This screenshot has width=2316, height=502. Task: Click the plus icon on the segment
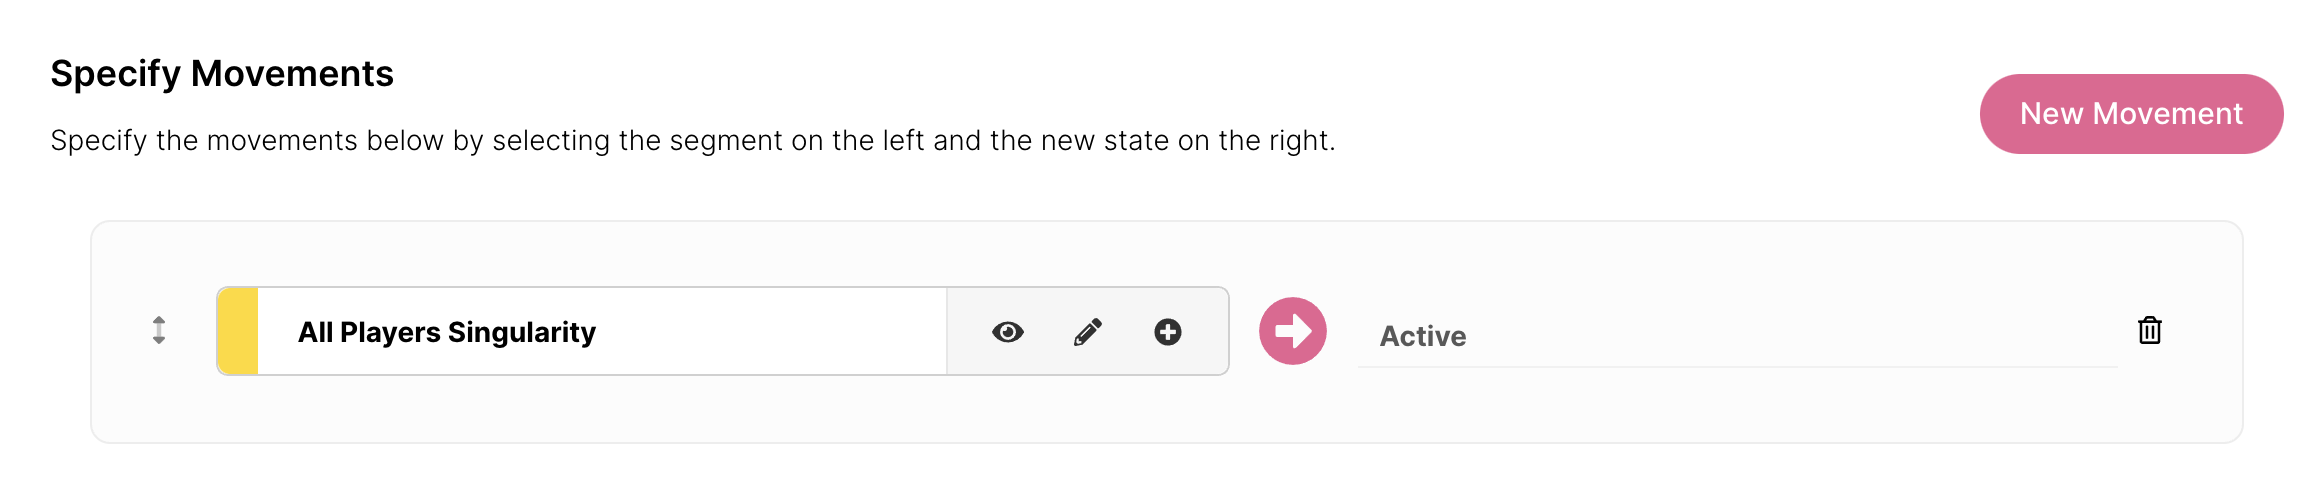point(1168,332)
